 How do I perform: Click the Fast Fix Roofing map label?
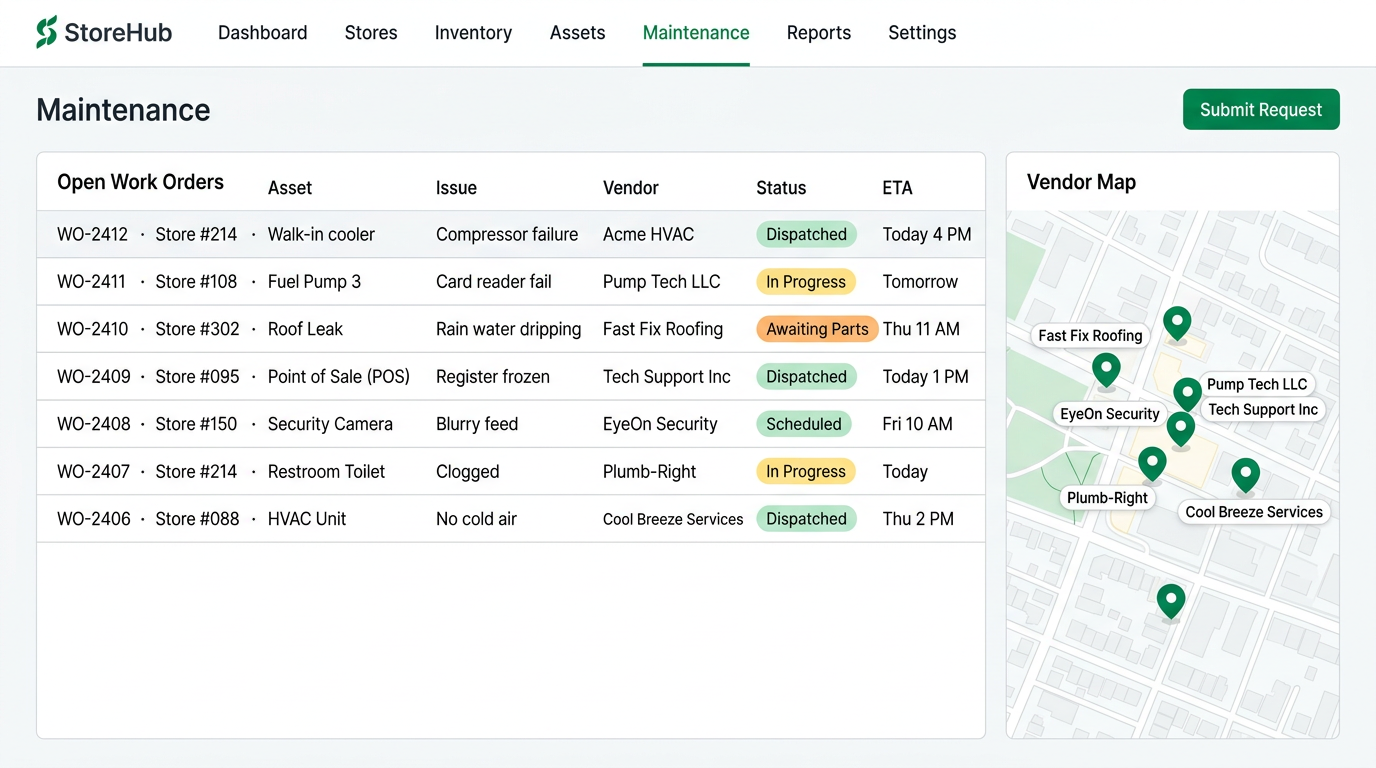click(1090, 336)
